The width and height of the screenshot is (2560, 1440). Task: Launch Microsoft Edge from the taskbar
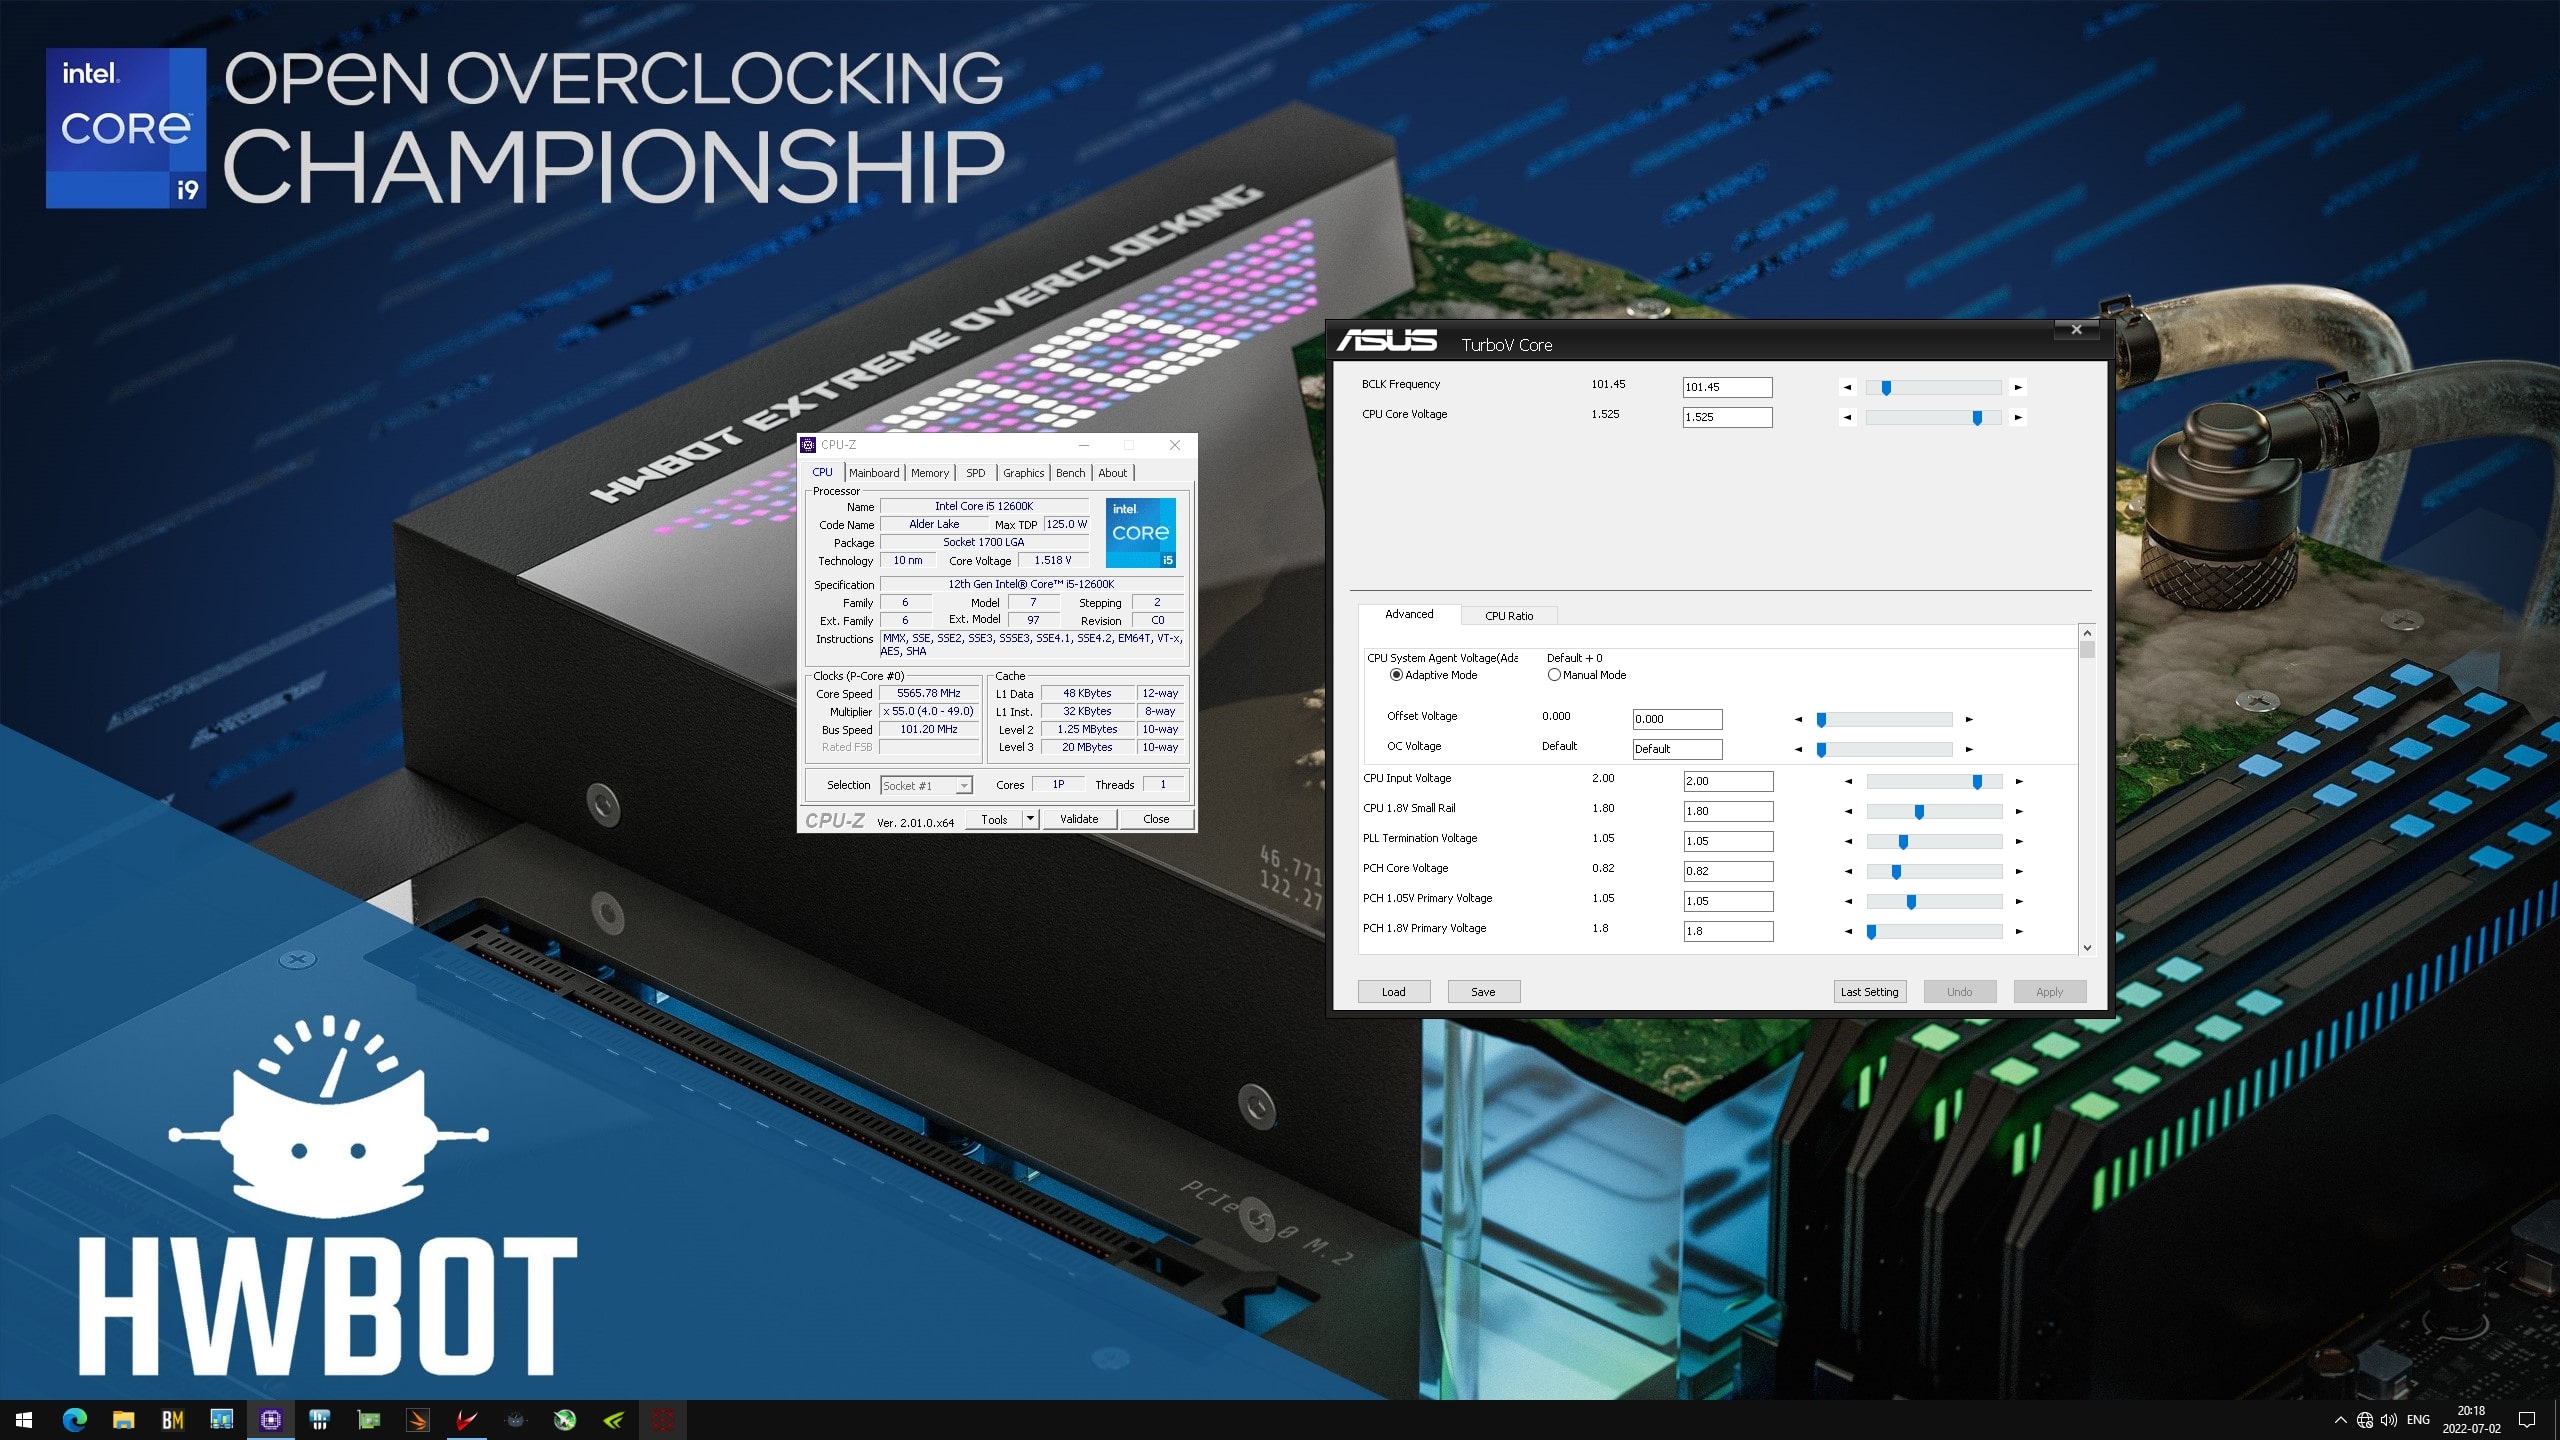coord(74,1420)
